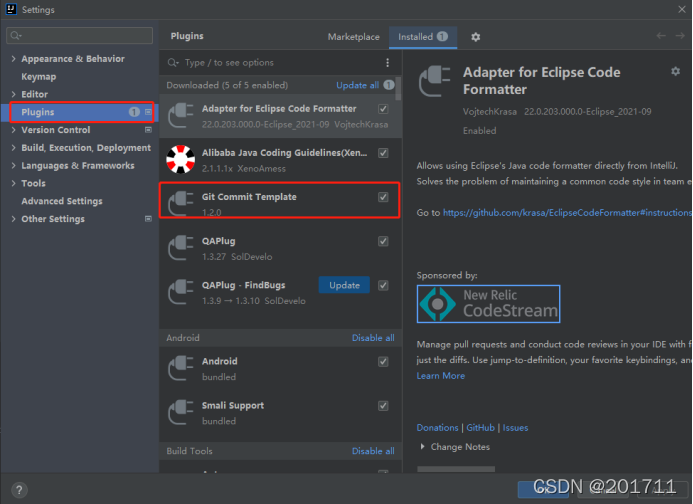Toggle the QAPlug plugin checkbox
This screenshot has width=693, height=504.
[383, 241]
